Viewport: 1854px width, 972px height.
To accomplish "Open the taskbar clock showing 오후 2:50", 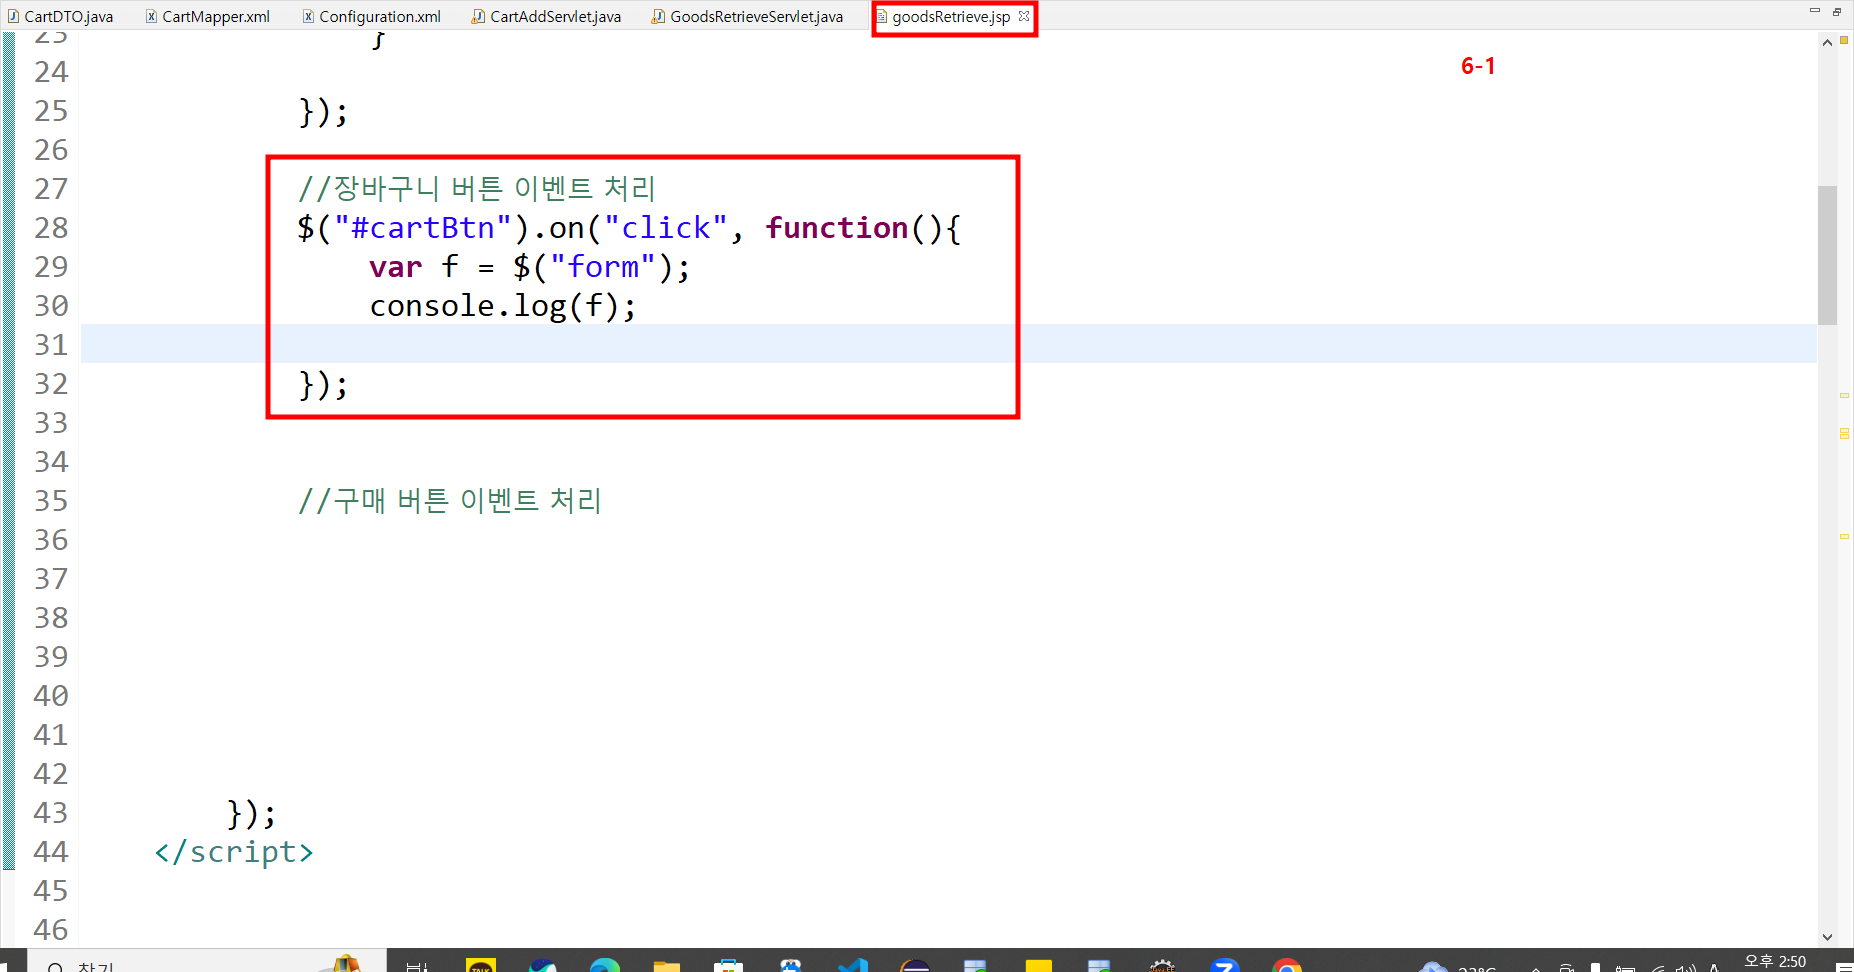I will pos(1775,961).
